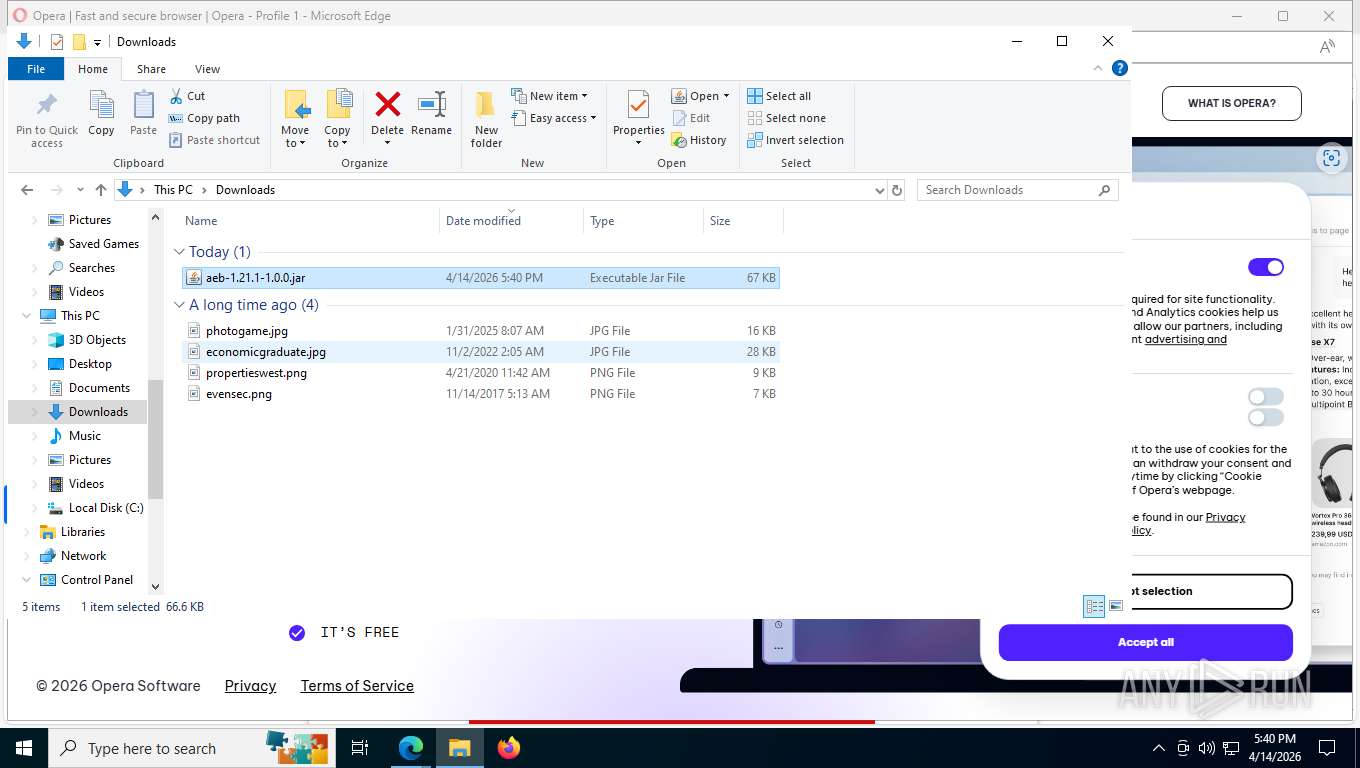Click advertising and link in cookie text
1360x768 pixels.
(x=1185, y=340)
